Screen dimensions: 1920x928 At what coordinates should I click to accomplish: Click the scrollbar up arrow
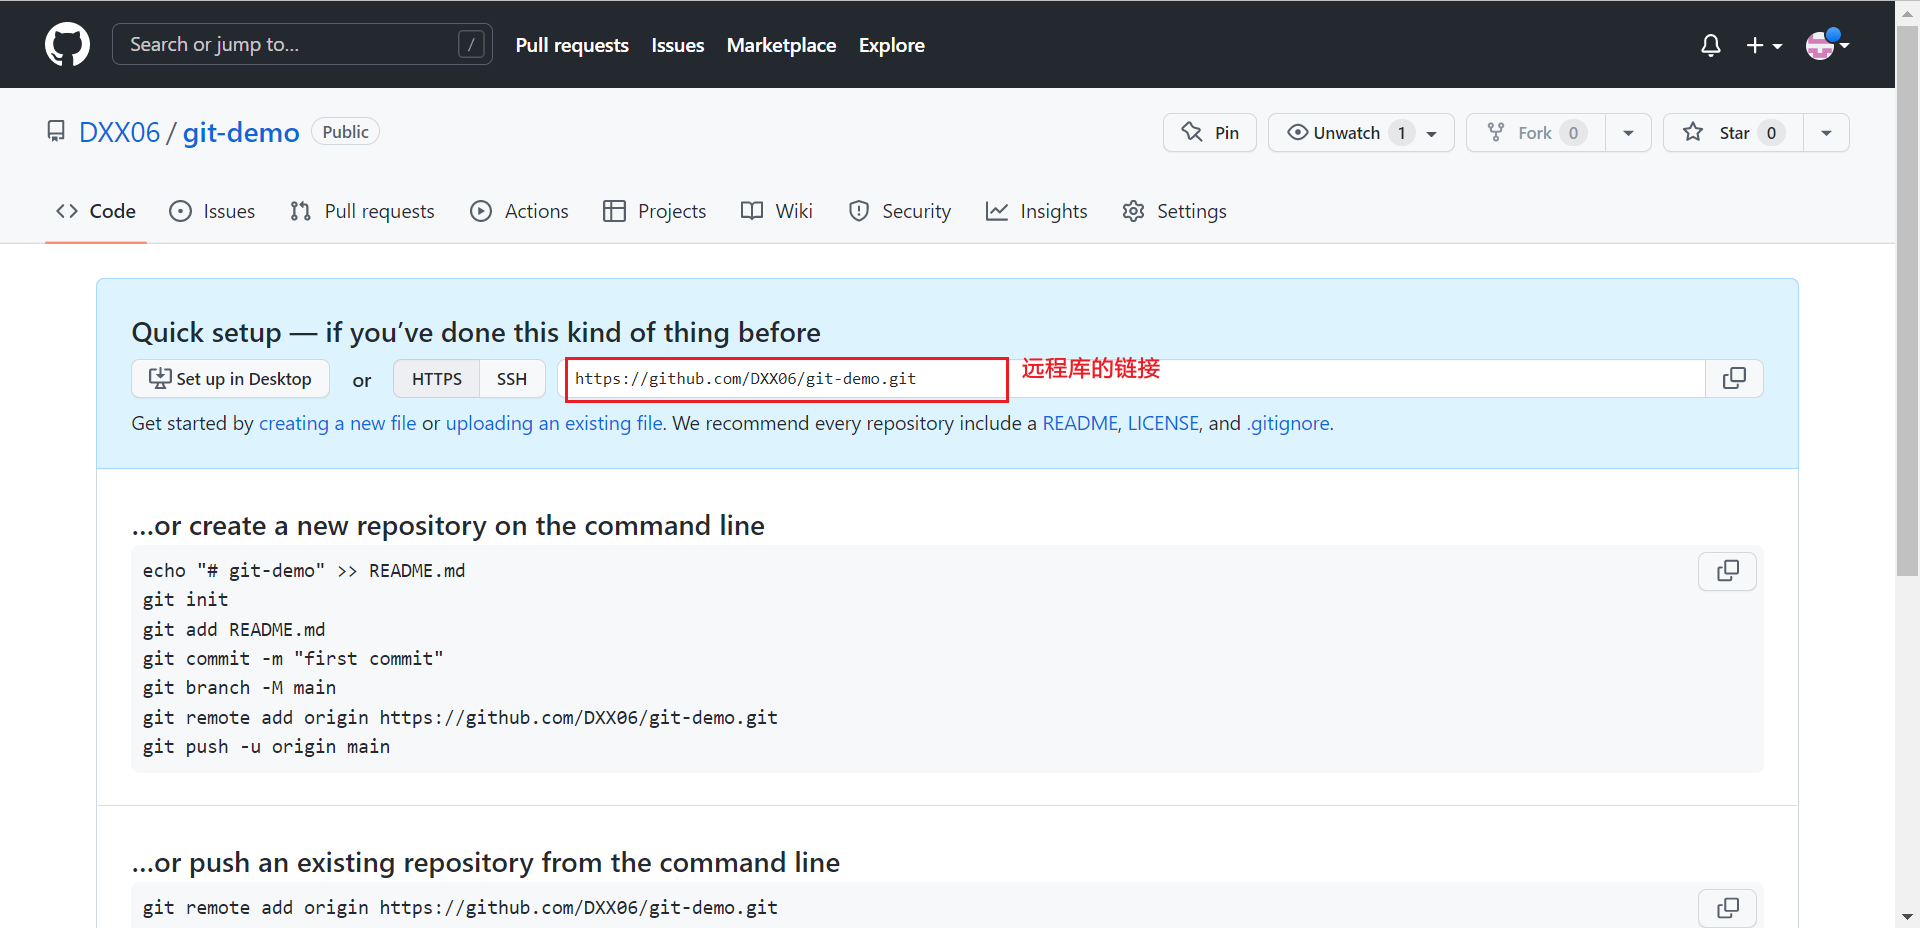1907,13
